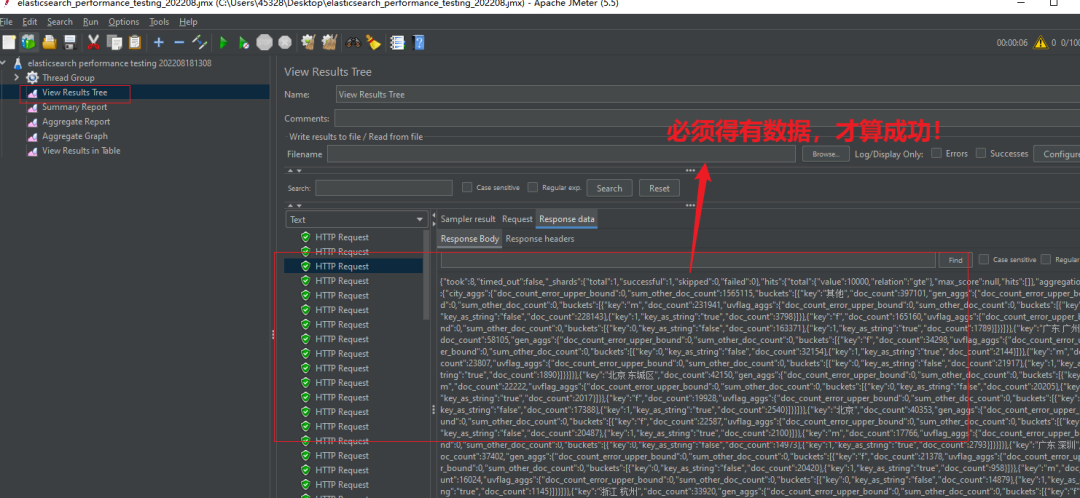Focus the Comments input field
The image size is (1080, 498).
pos(707,118)
